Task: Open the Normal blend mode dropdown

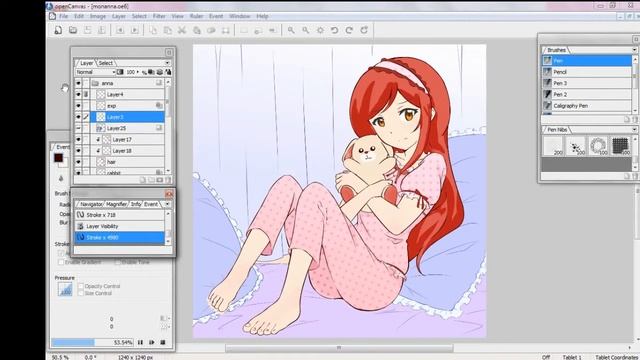Action: (96, 72)
